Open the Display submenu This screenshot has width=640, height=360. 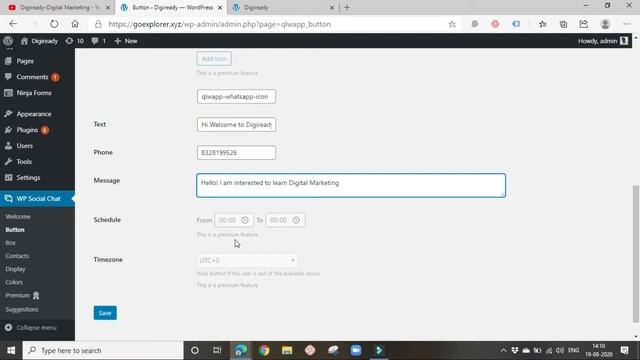[15, 269]
